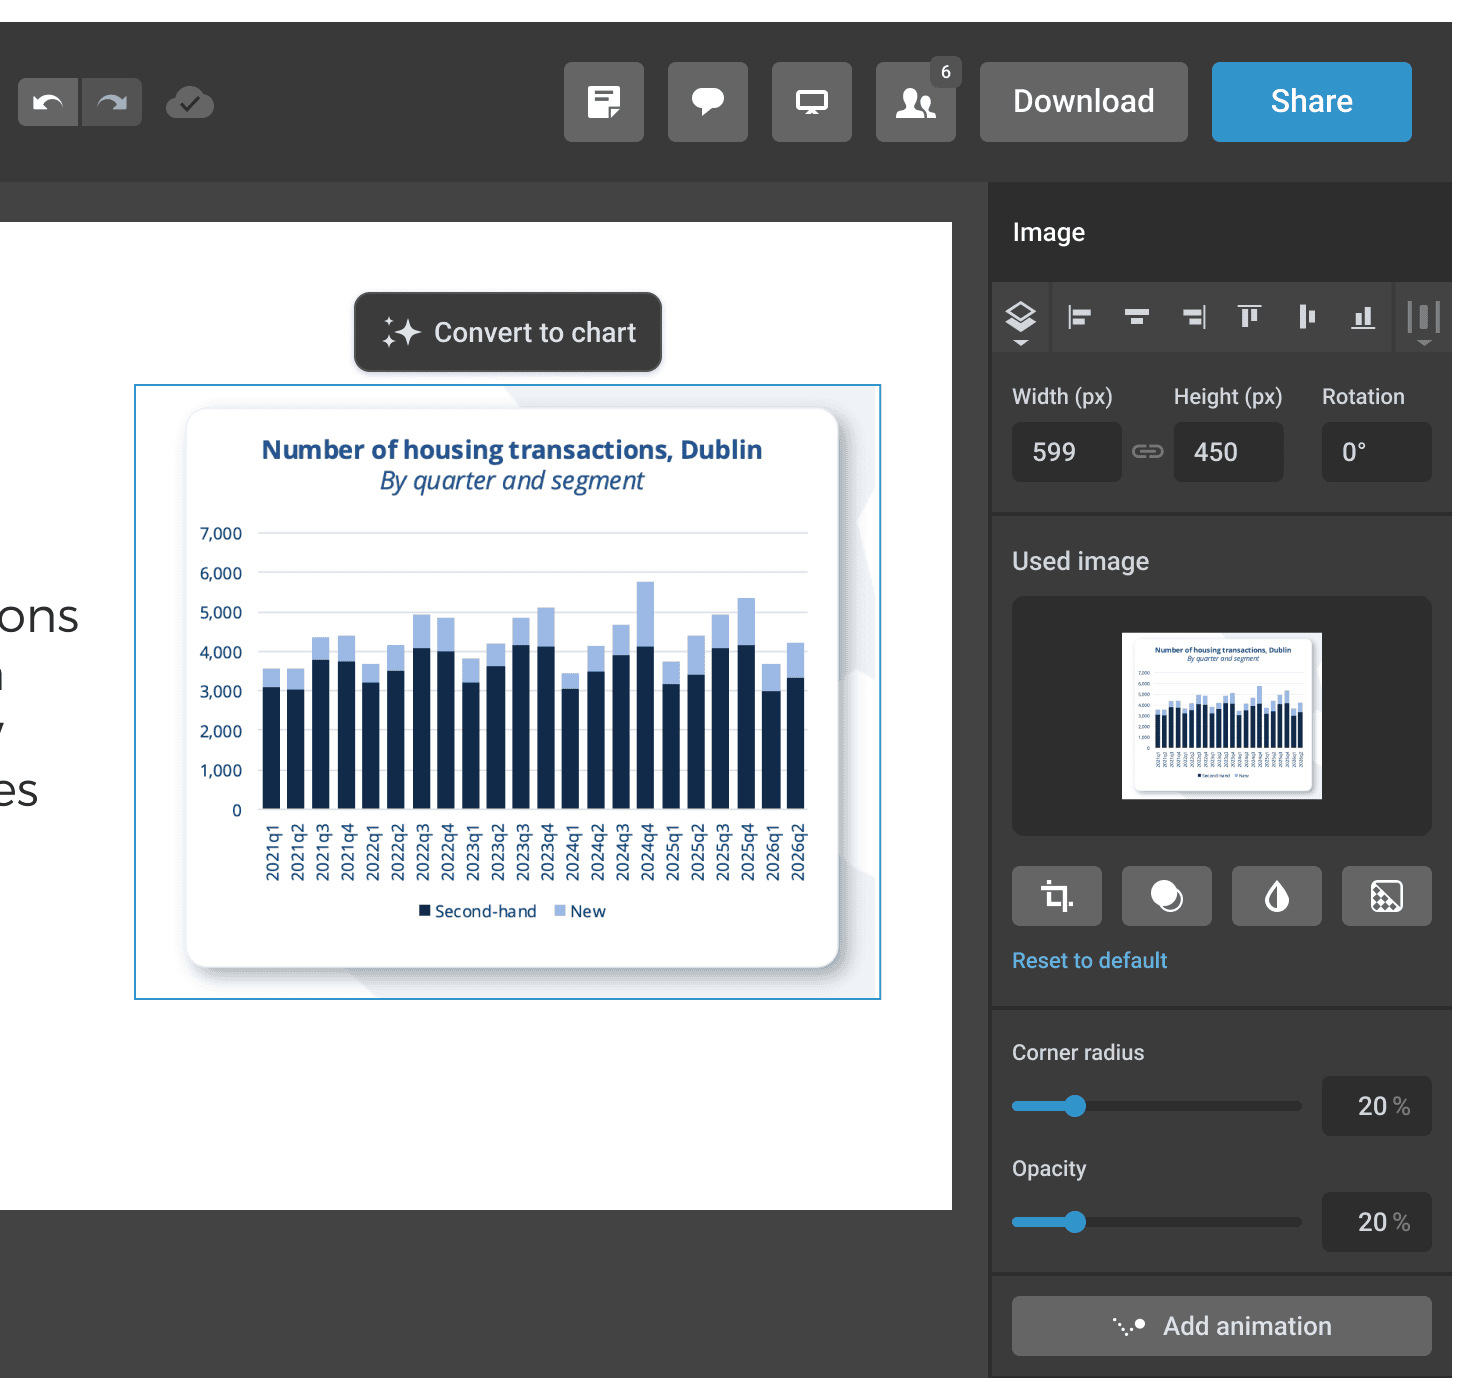Click the Convert to chart button

[508, 332]
